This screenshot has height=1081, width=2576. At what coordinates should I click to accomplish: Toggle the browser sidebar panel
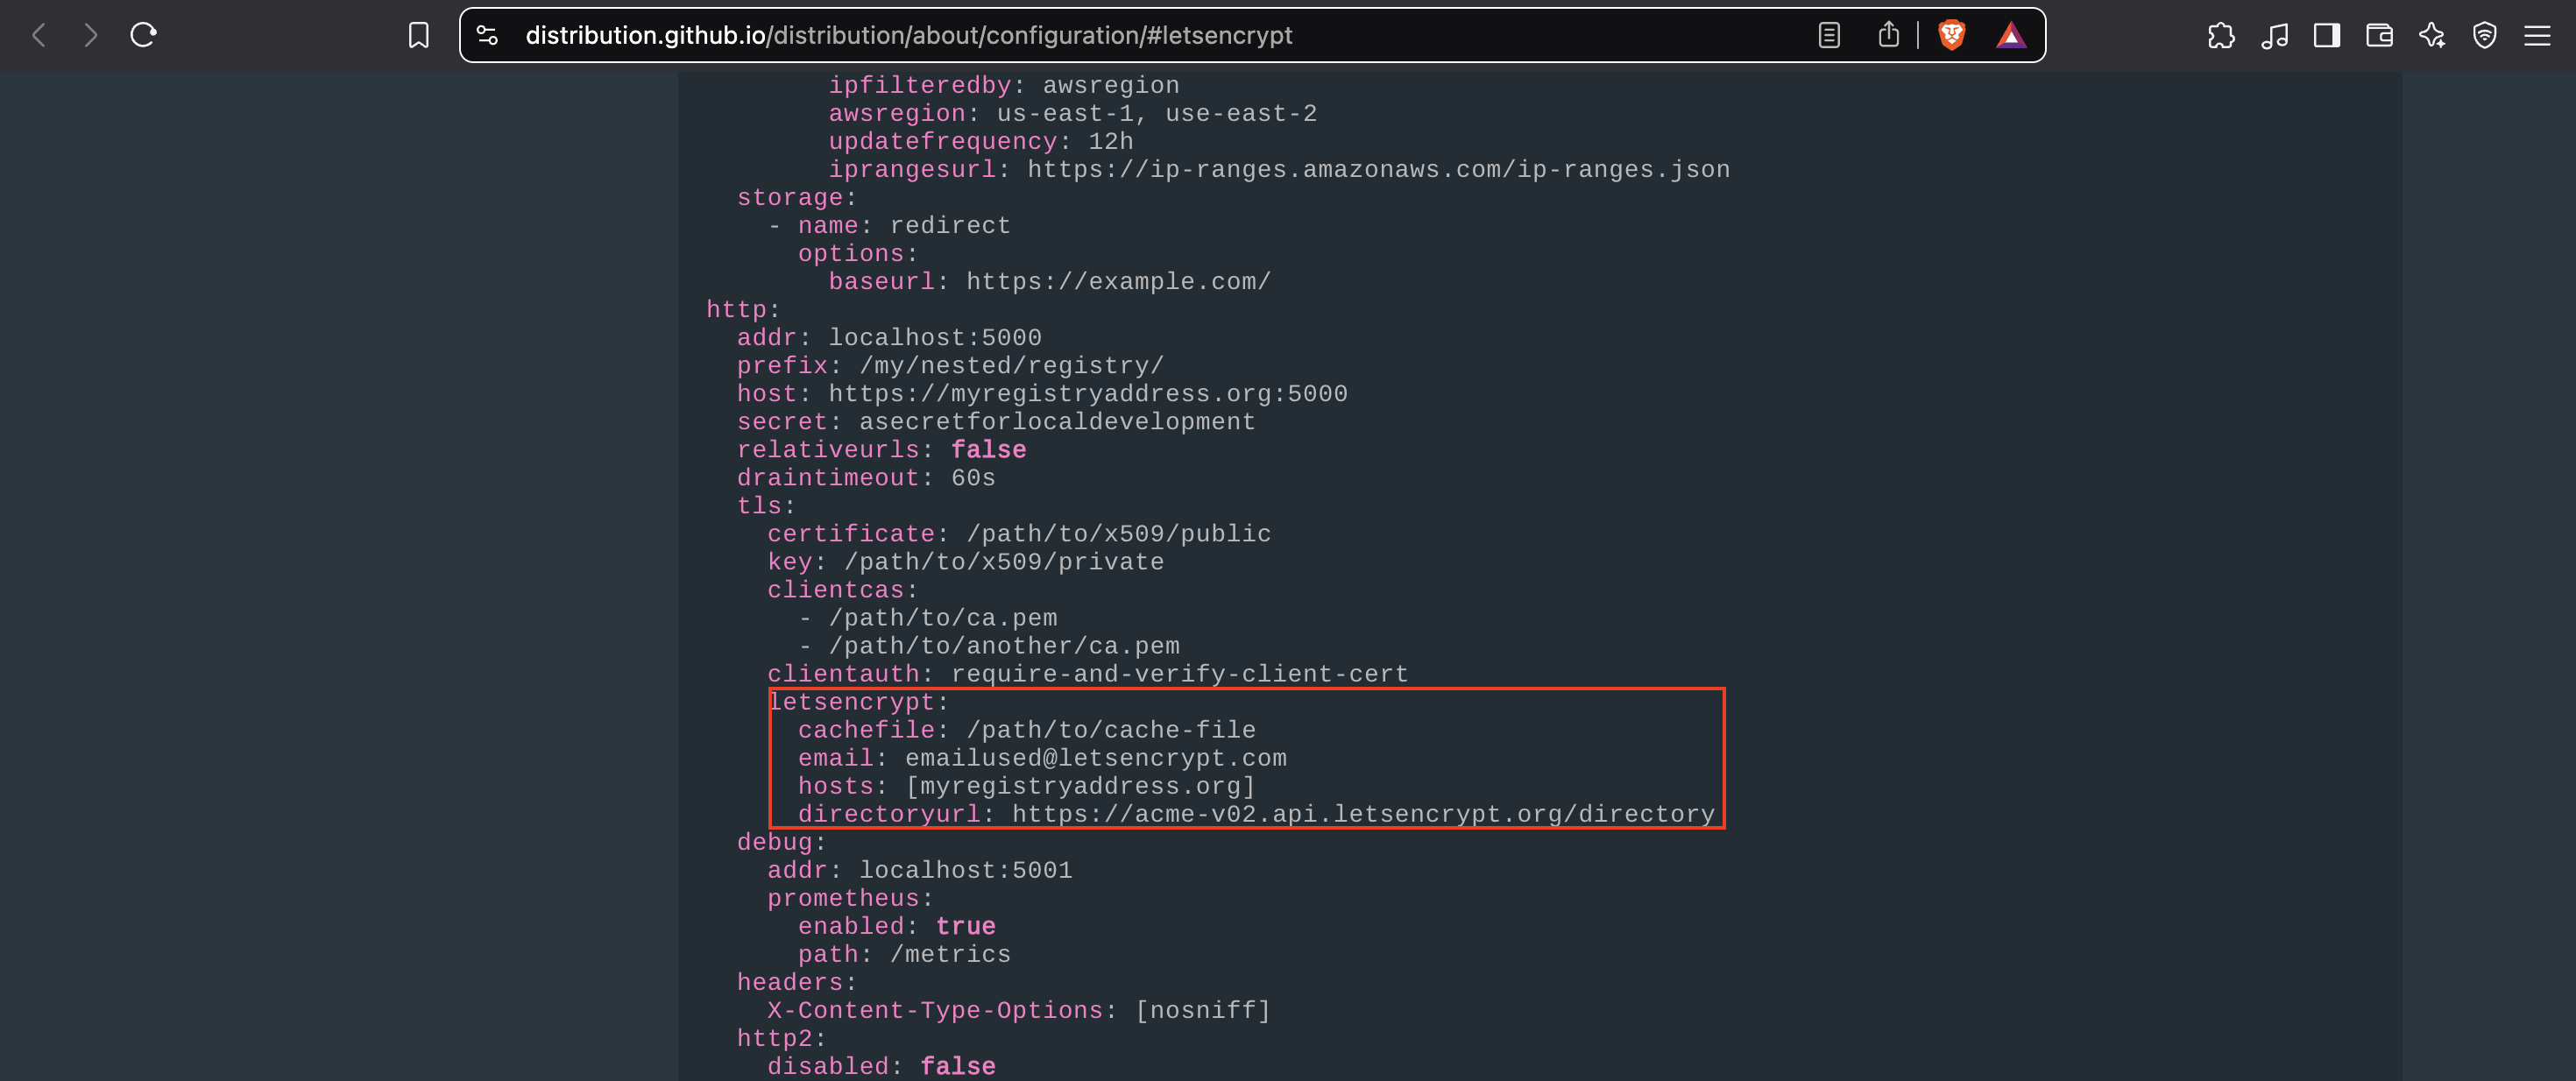pyautogui.click(x=2326, y=36)
